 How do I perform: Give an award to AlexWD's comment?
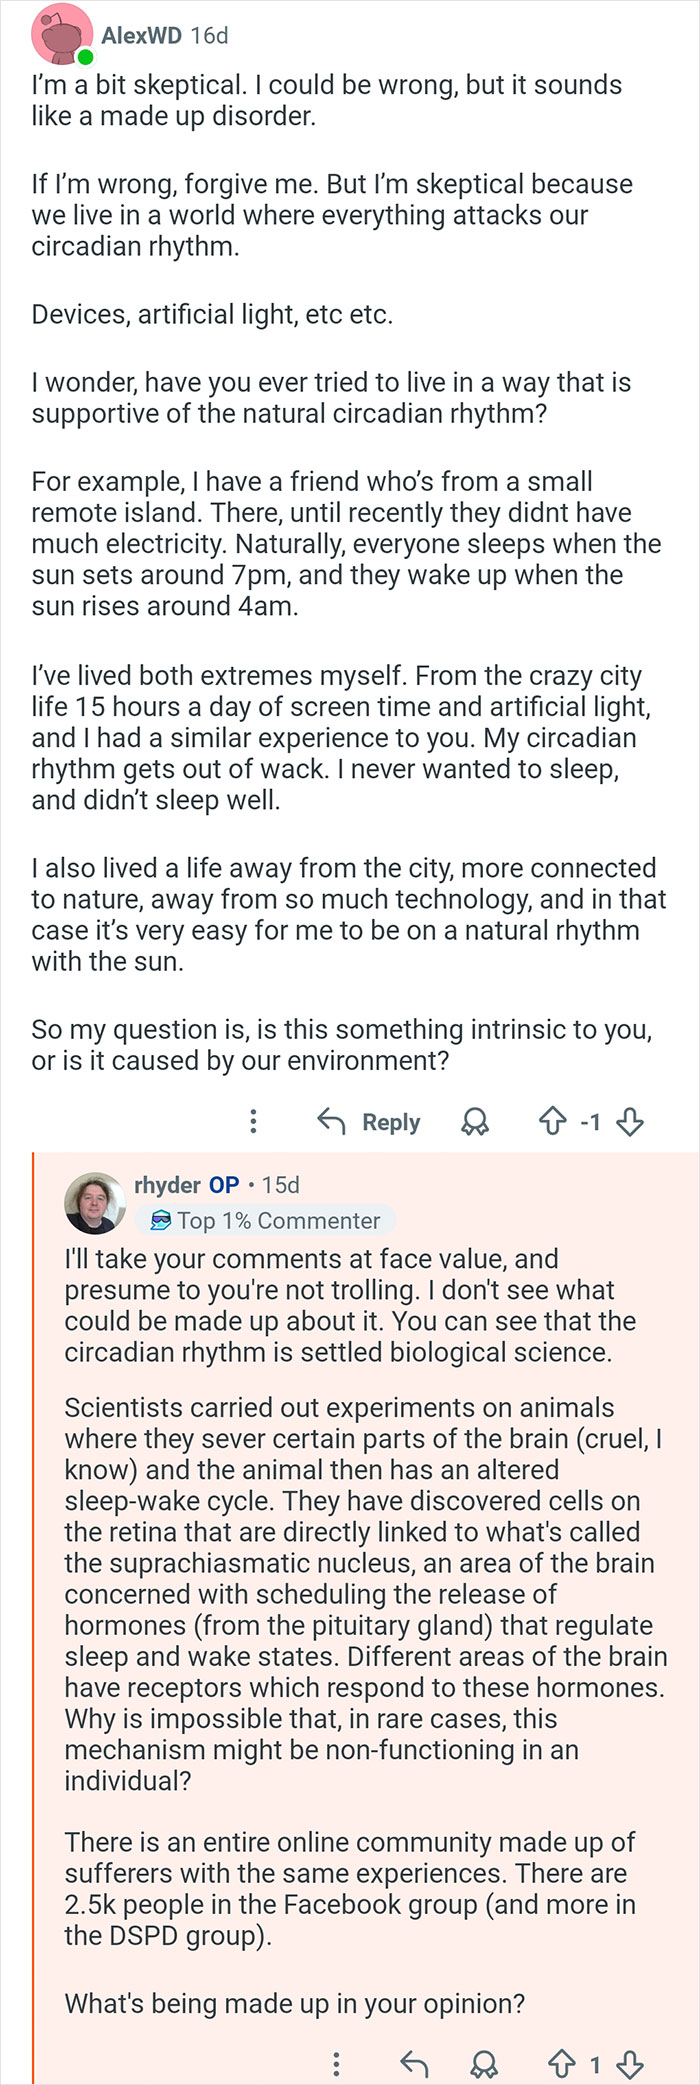pyautogui.click(x=474, y=1122)
